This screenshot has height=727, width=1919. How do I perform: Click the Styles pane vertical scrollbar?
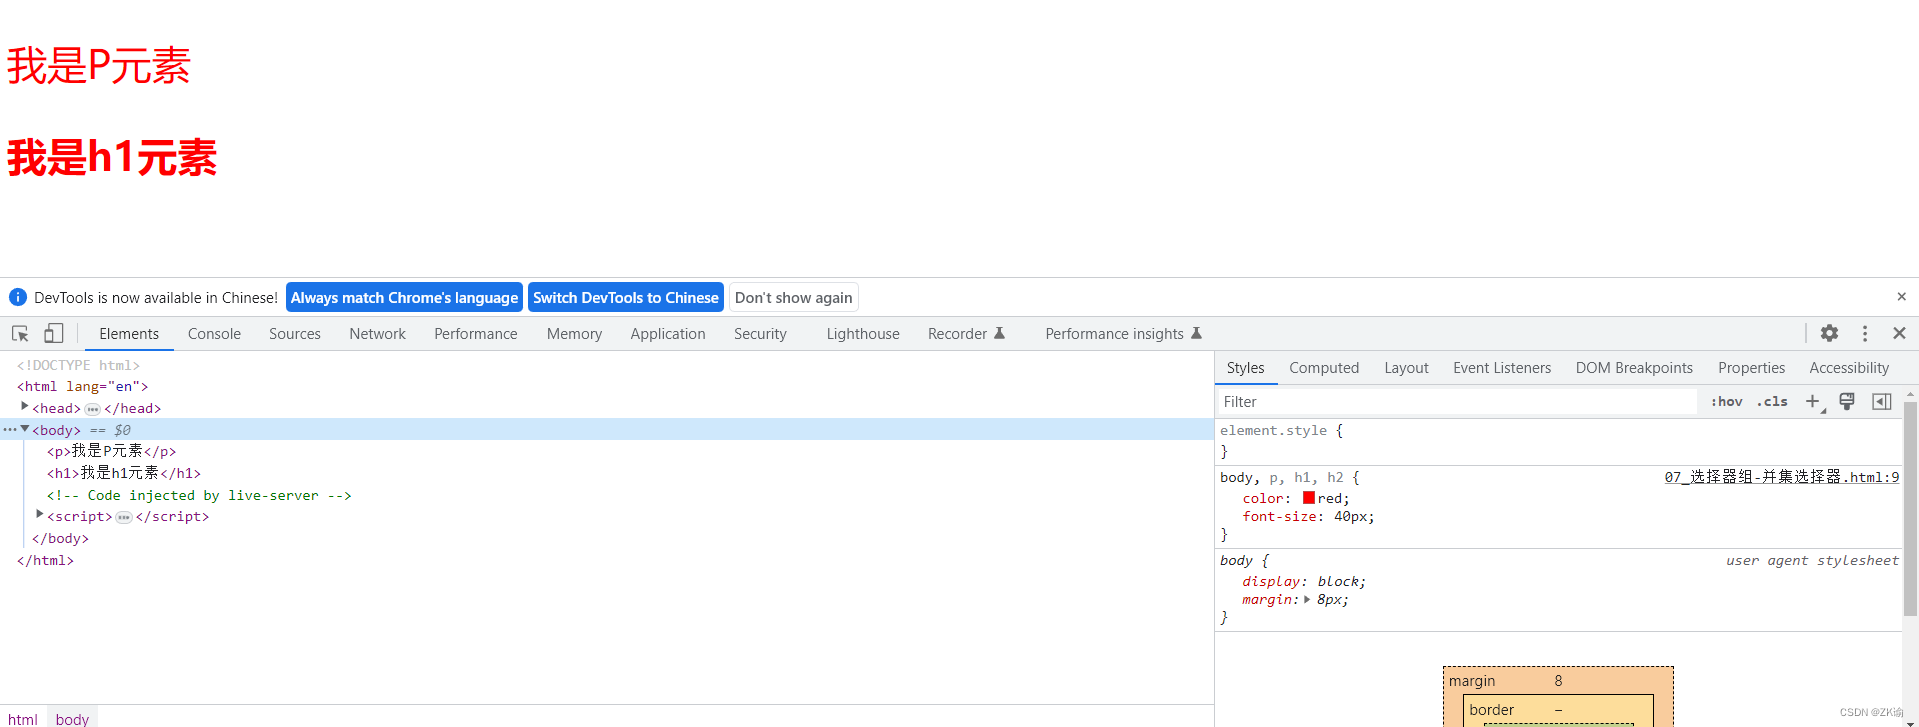(1910, 510)
